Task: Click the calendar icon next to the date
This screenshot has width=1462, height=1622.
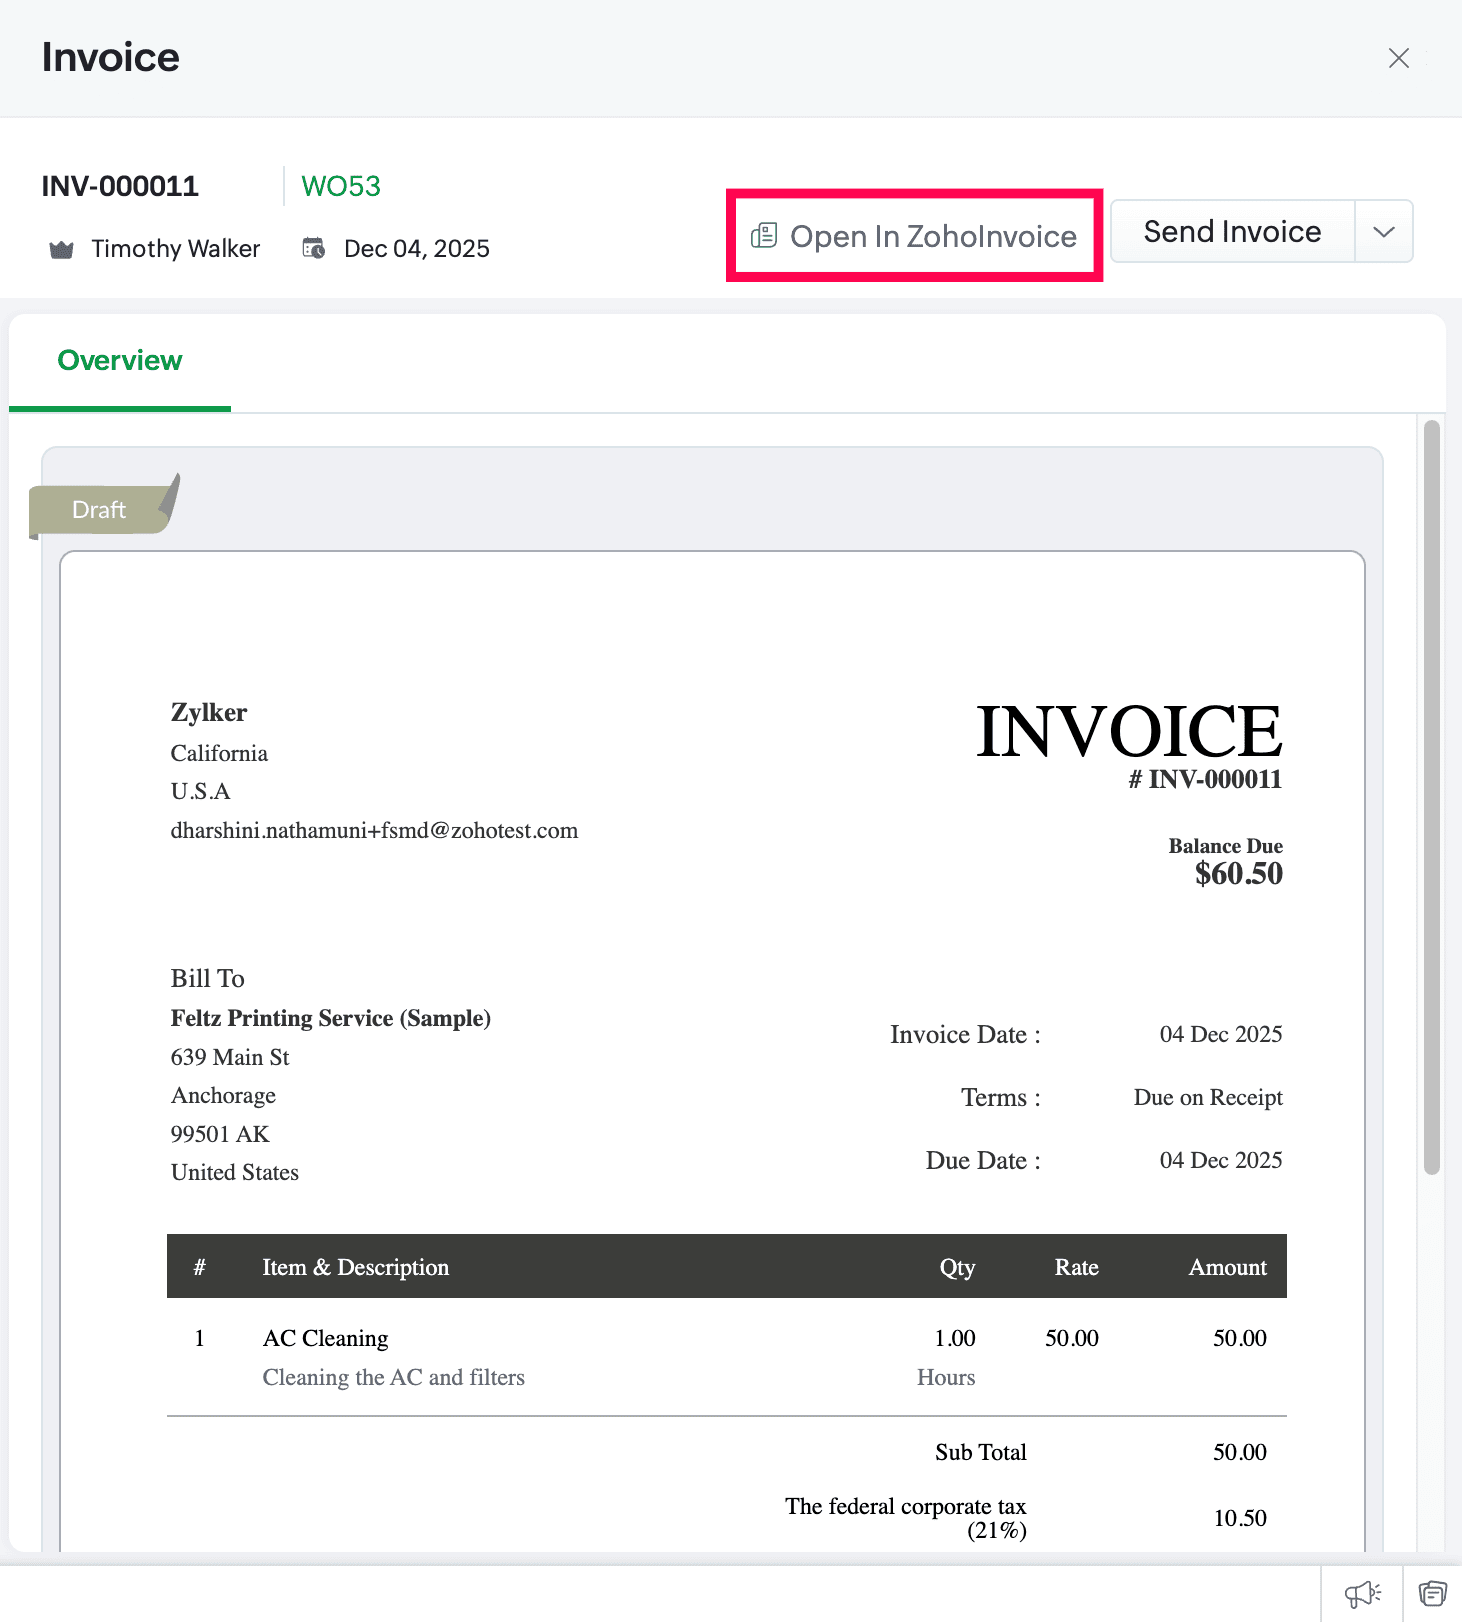Action: click(x=314, y=248)
